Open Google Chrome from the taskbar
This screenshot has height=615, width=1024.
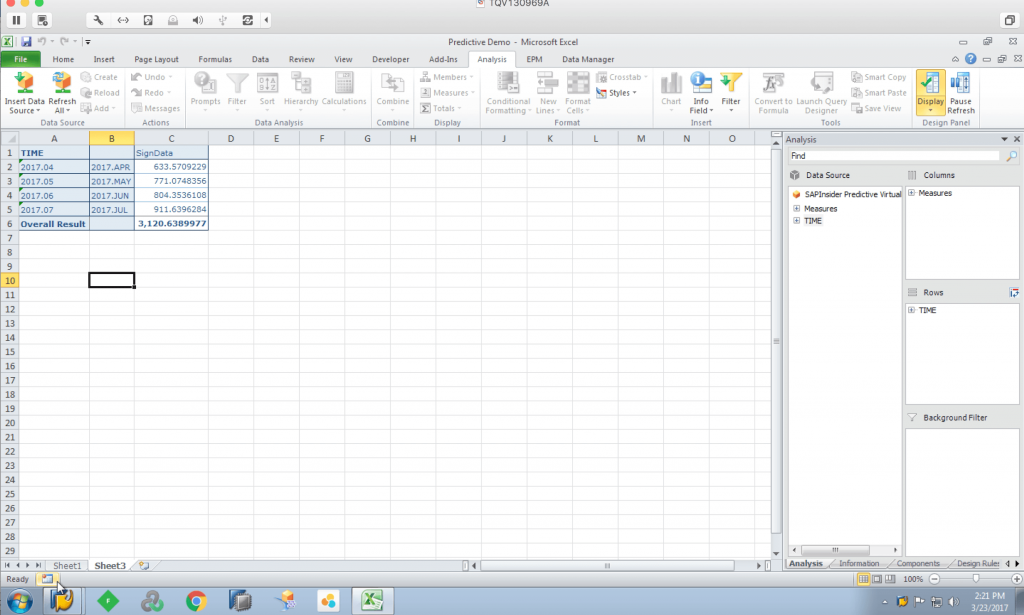(x=196, y=601)
